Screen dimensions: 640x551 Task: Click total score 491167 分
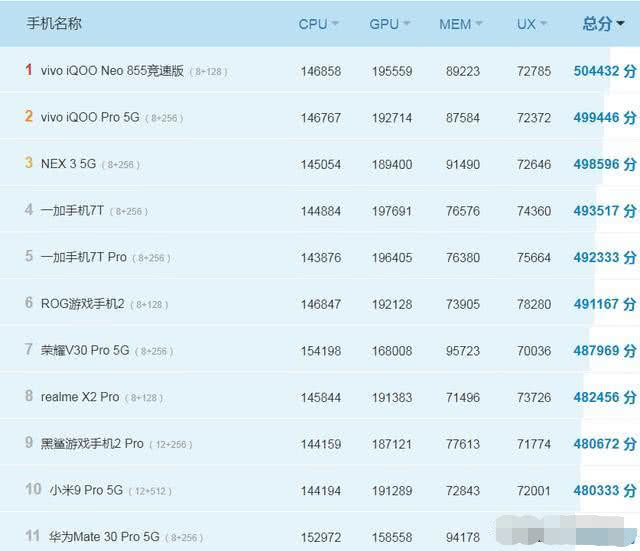[605, 304]
